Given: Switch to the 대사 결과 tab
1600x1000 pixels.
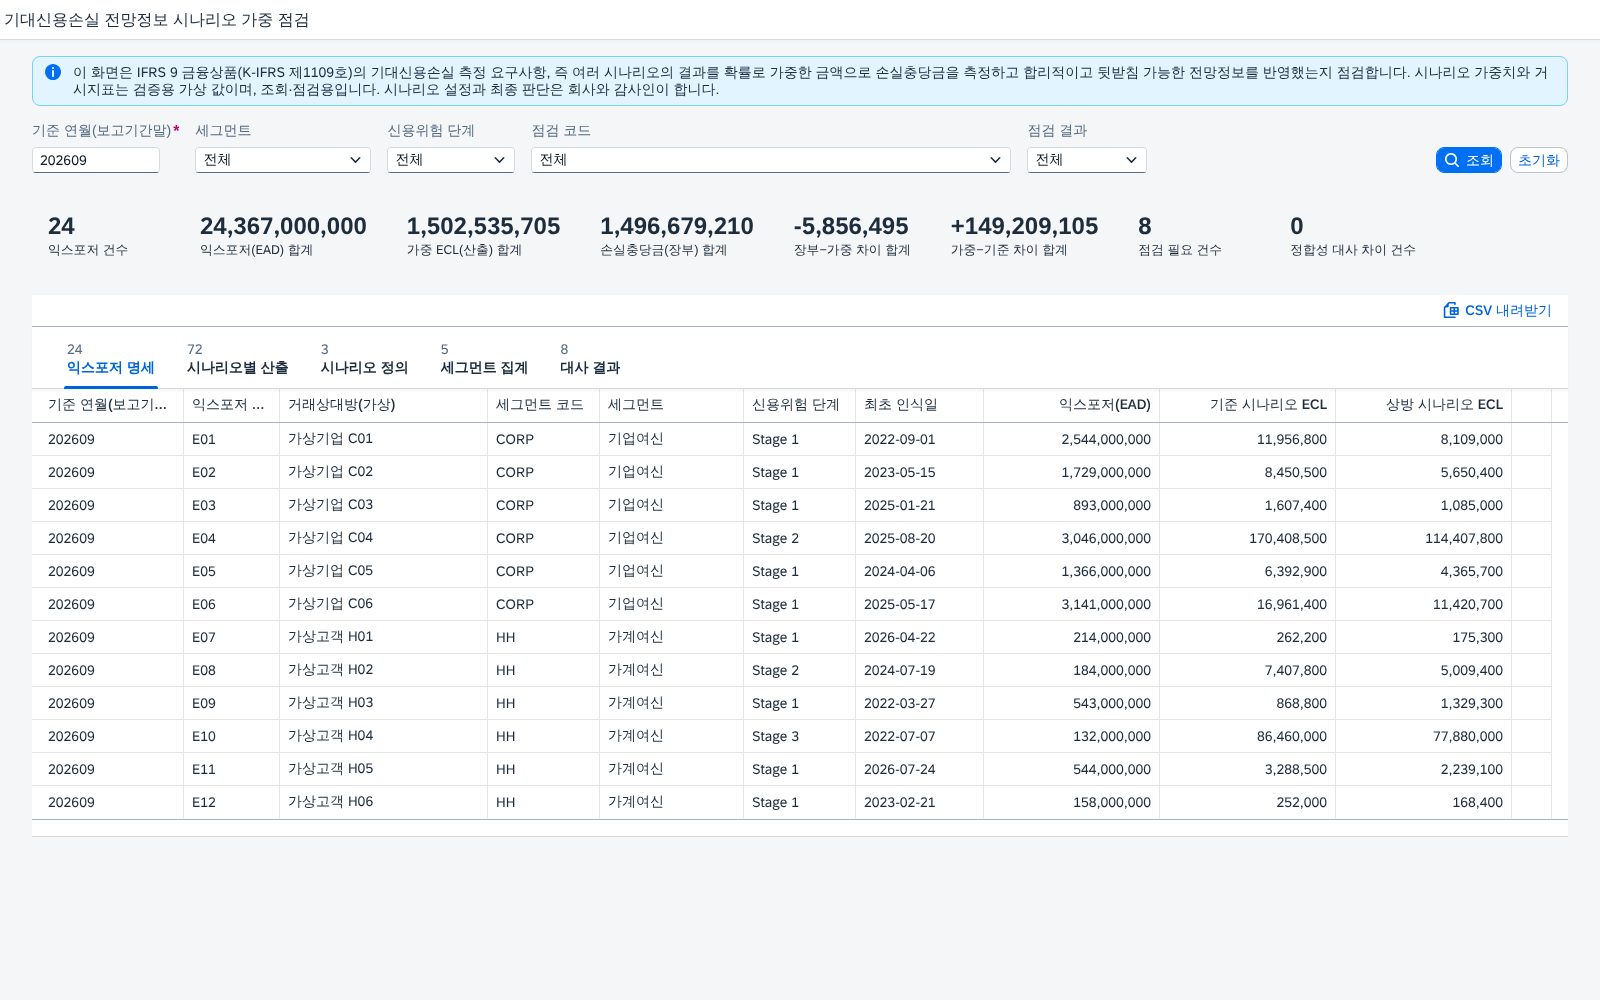Looking at the screenshot, I should click(x=590, y=360).
